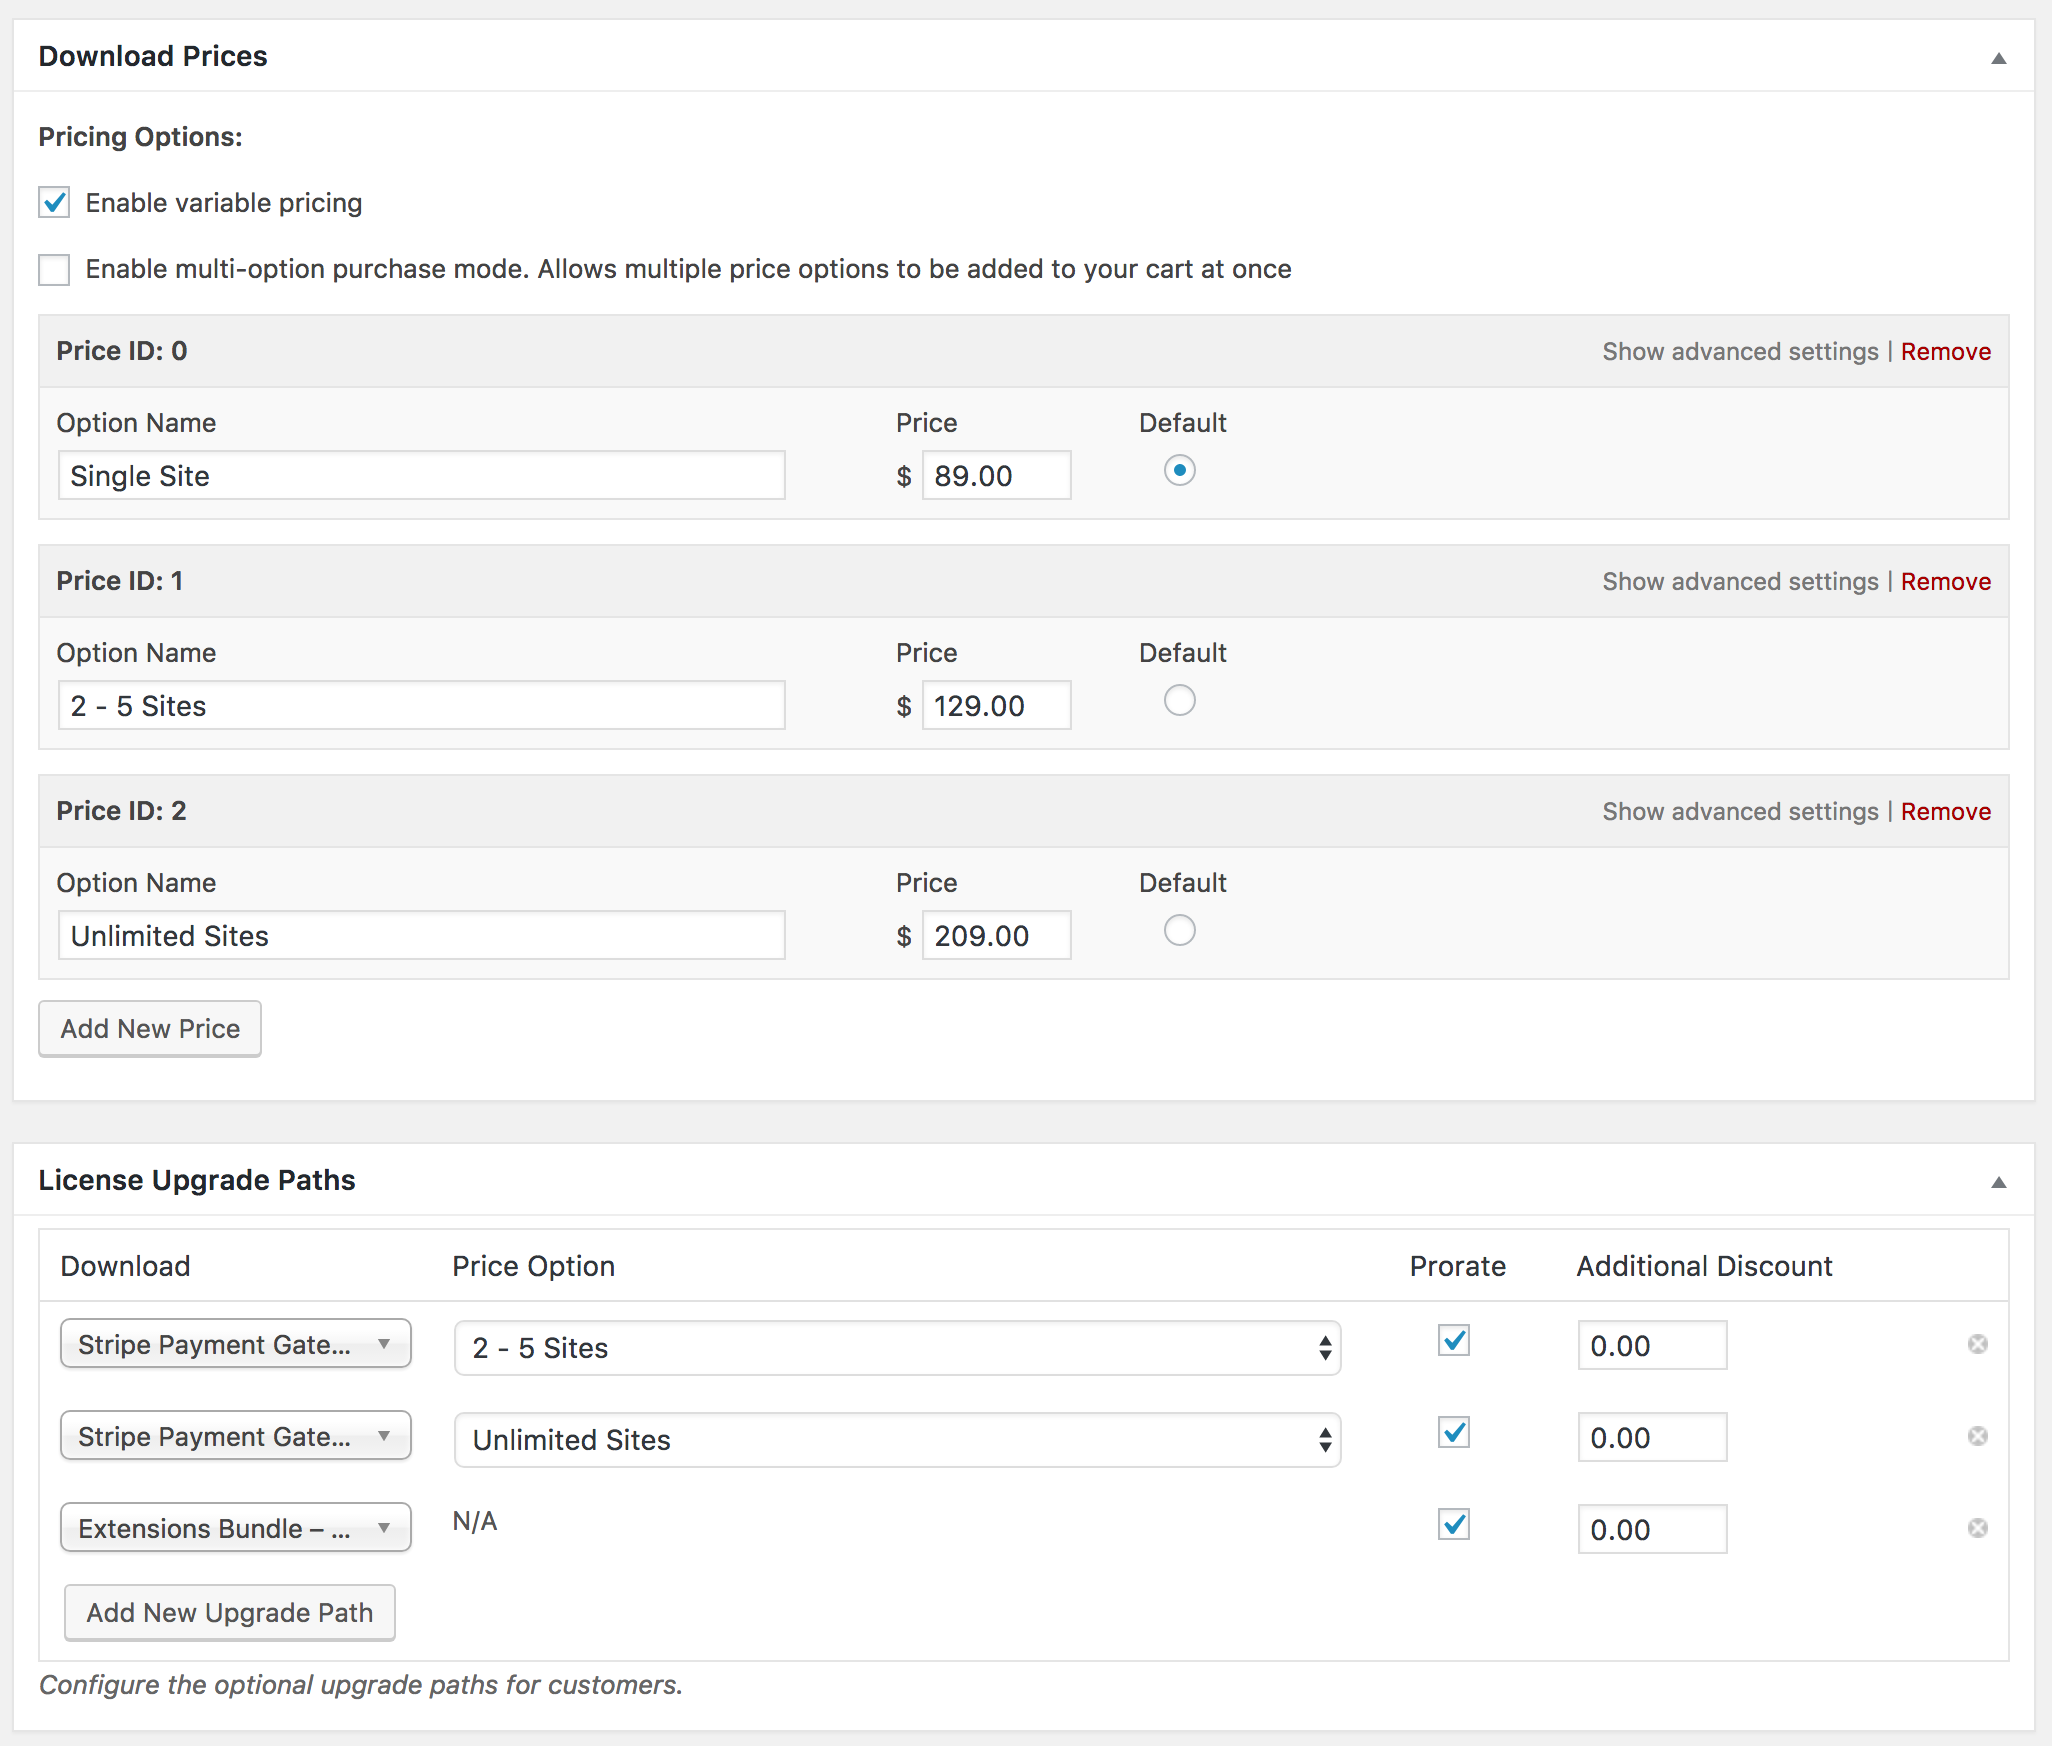Enable multi-option purchase mode checkbox
2052x1746 pixels.
point(54,269)
